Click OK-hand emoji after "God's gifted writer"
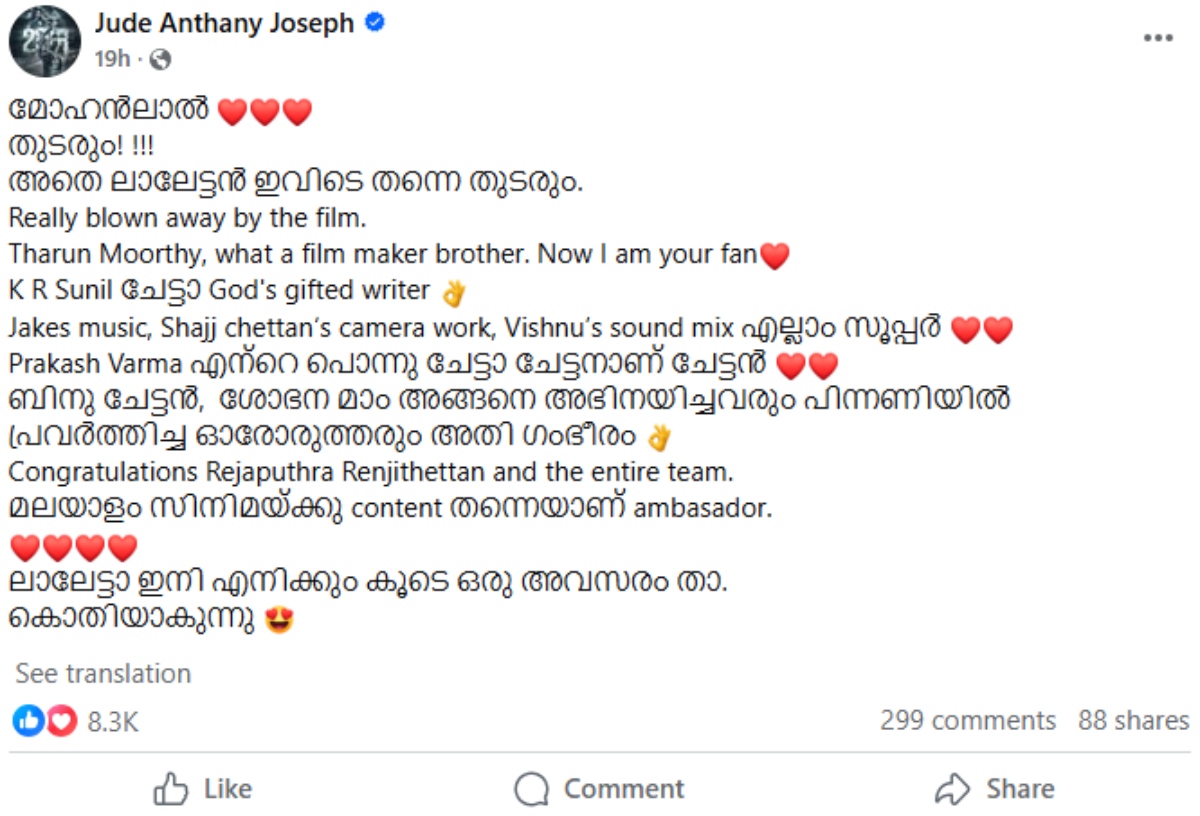 coord(454,293)
